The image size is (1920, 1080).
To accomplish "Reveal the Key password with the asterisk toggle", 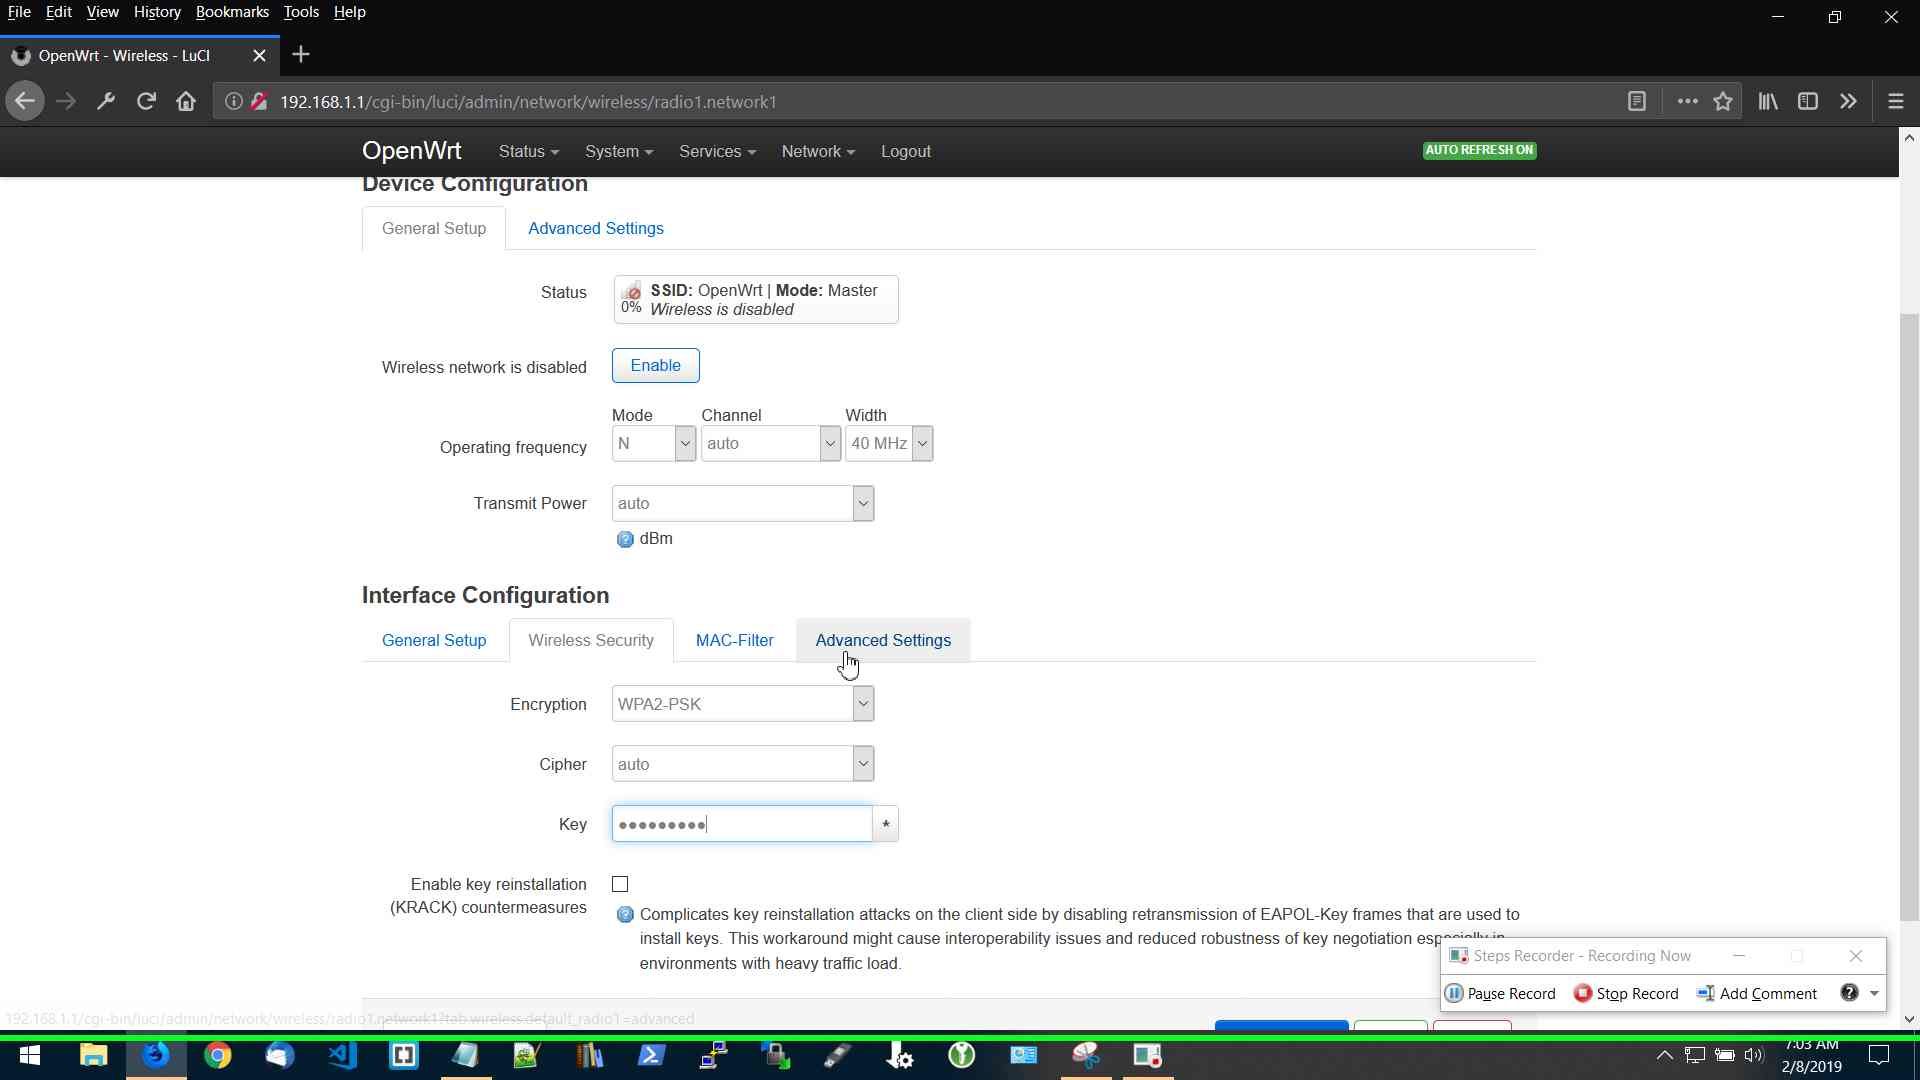I will pos(886,823).
